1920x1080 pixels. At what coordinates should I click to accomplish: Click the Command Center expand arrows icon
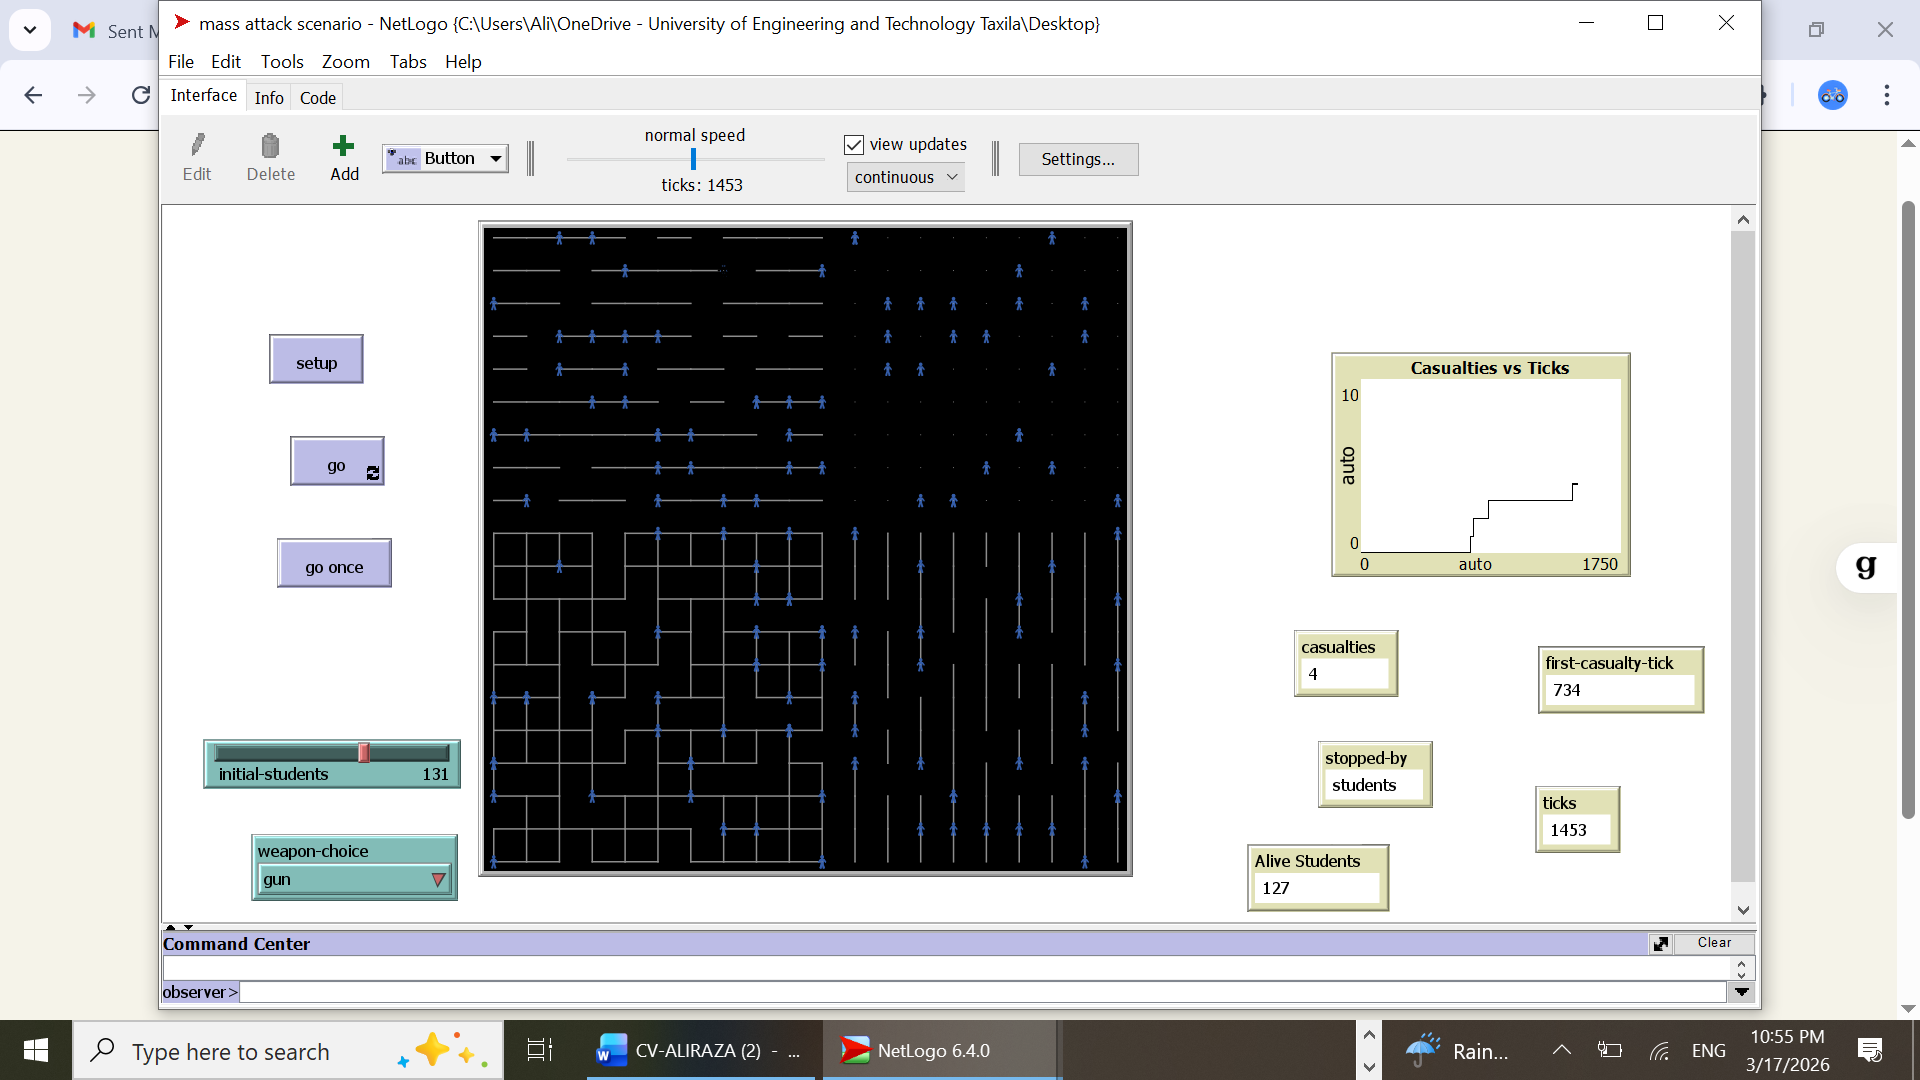point(1660,944)
